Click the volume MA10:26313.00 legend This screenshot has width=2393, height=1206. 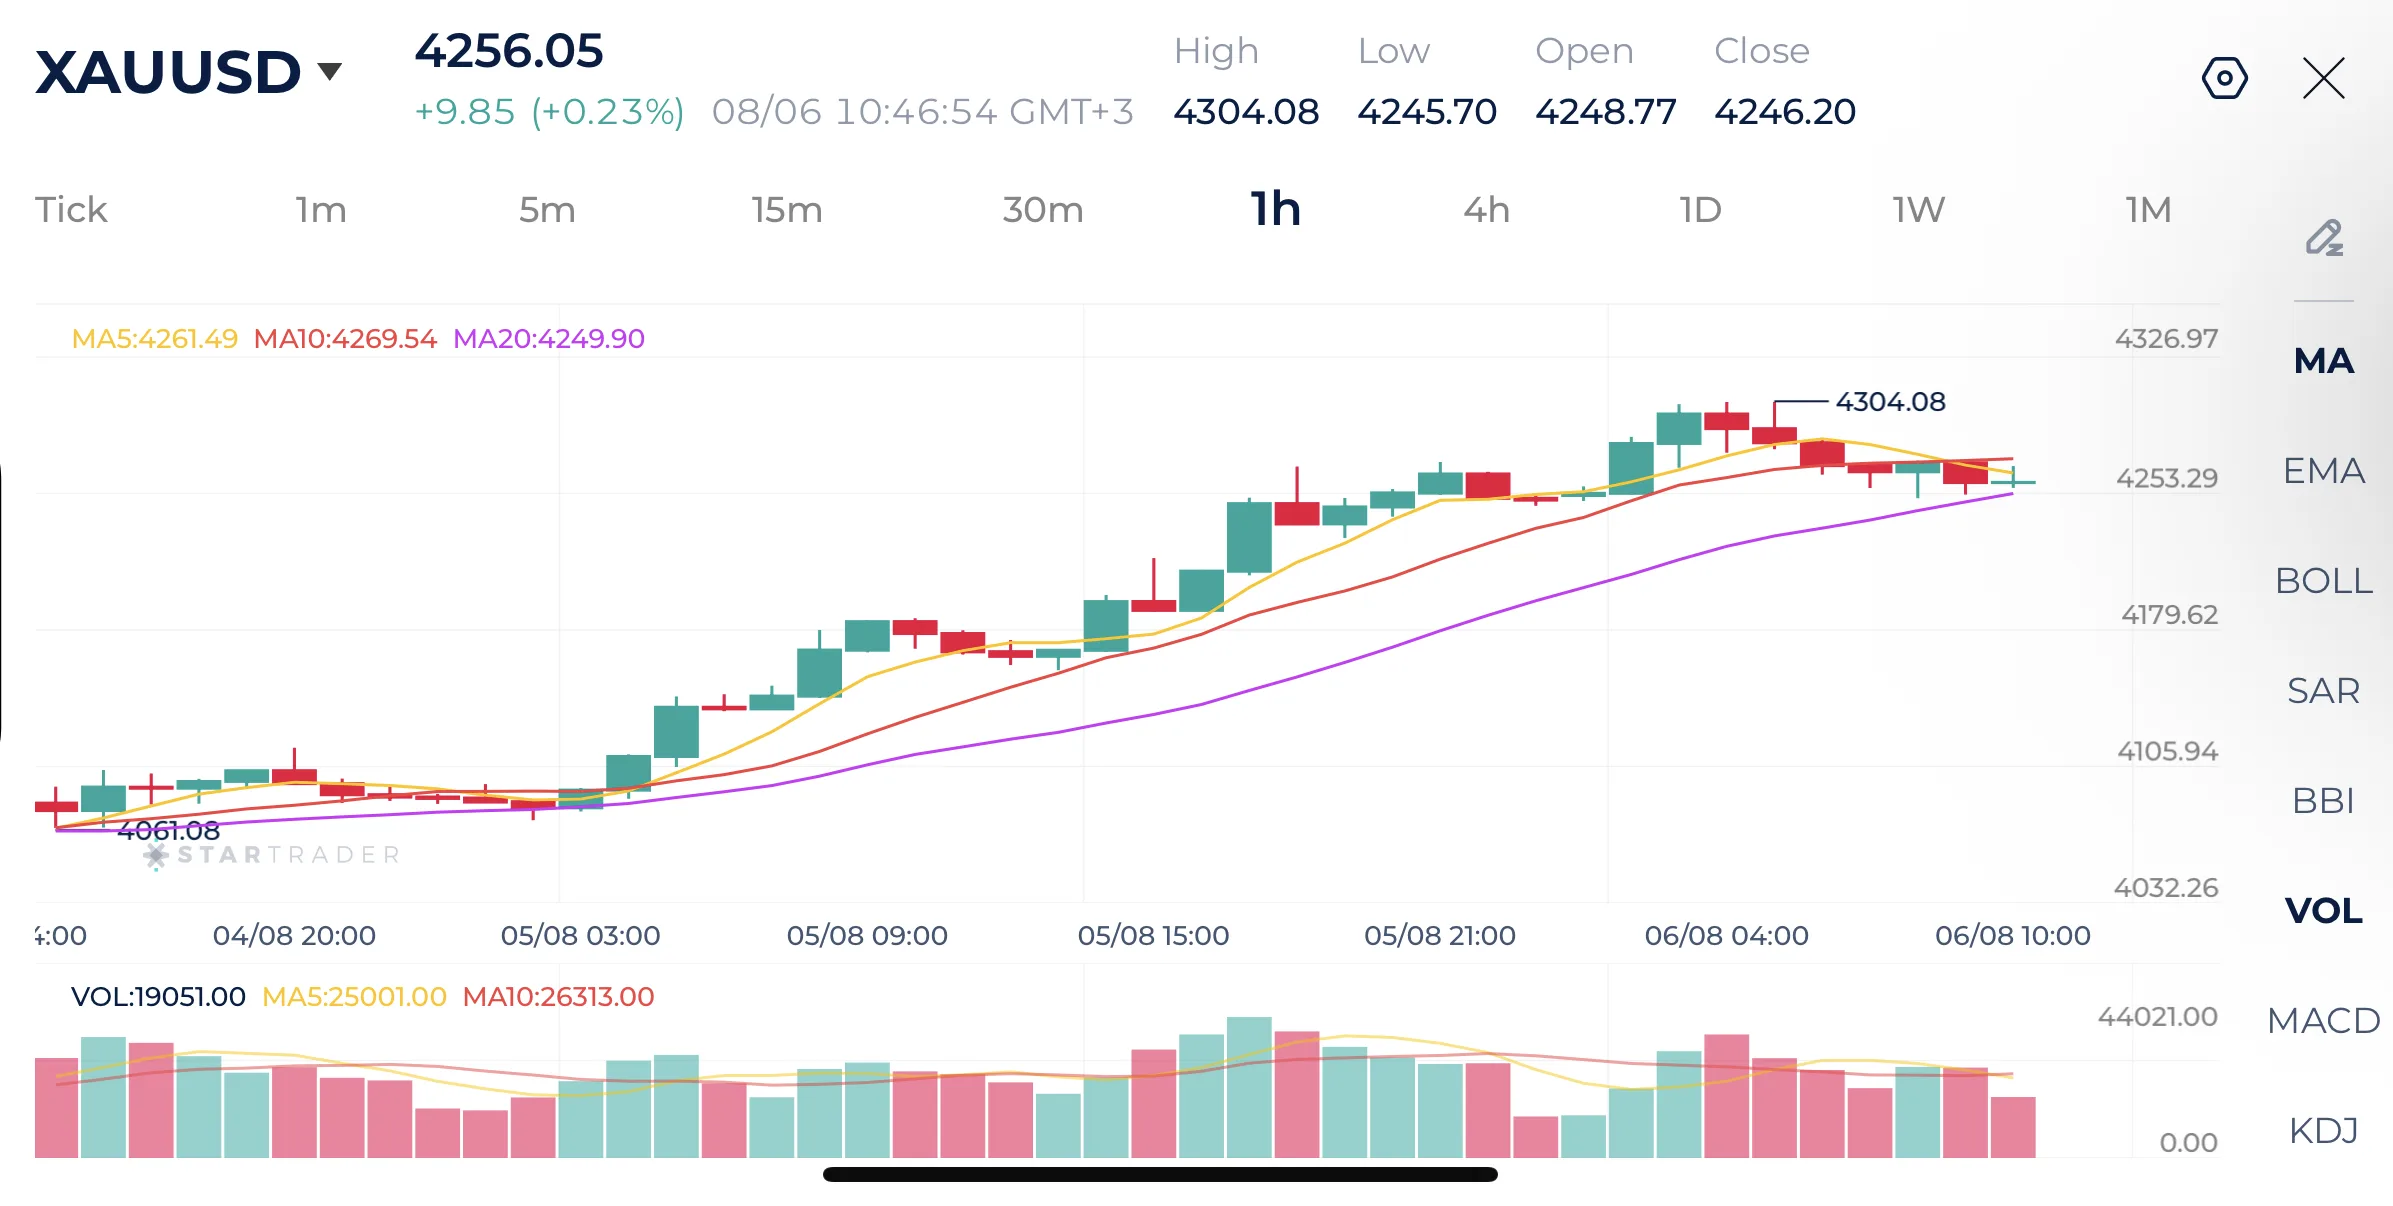558,997
